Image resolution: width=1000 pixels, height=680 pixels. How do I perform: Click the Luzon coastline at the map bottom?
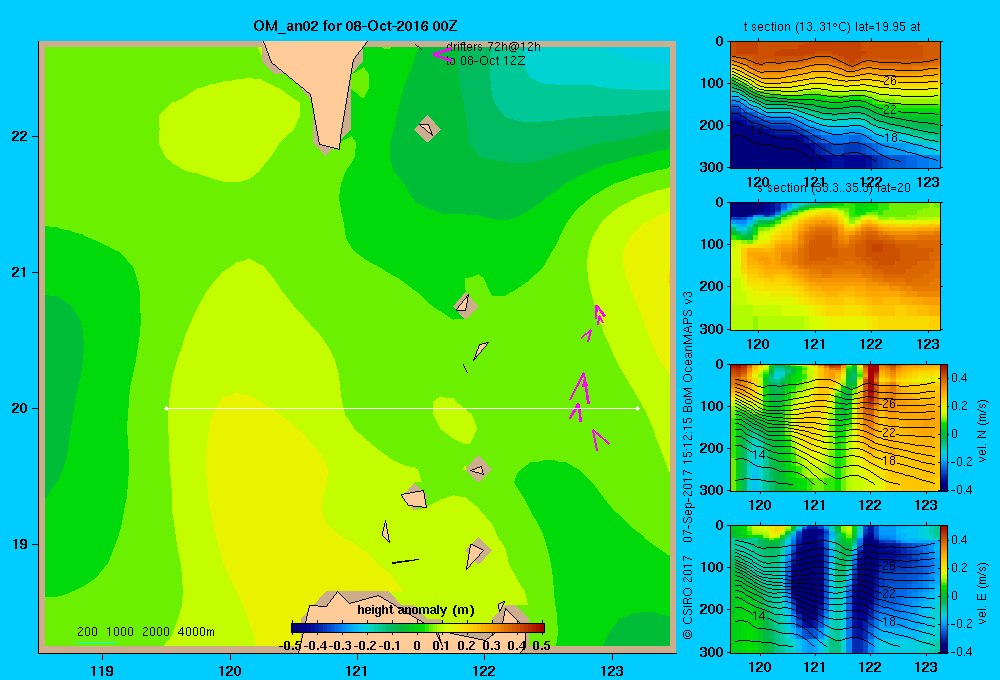click(408, 622)
